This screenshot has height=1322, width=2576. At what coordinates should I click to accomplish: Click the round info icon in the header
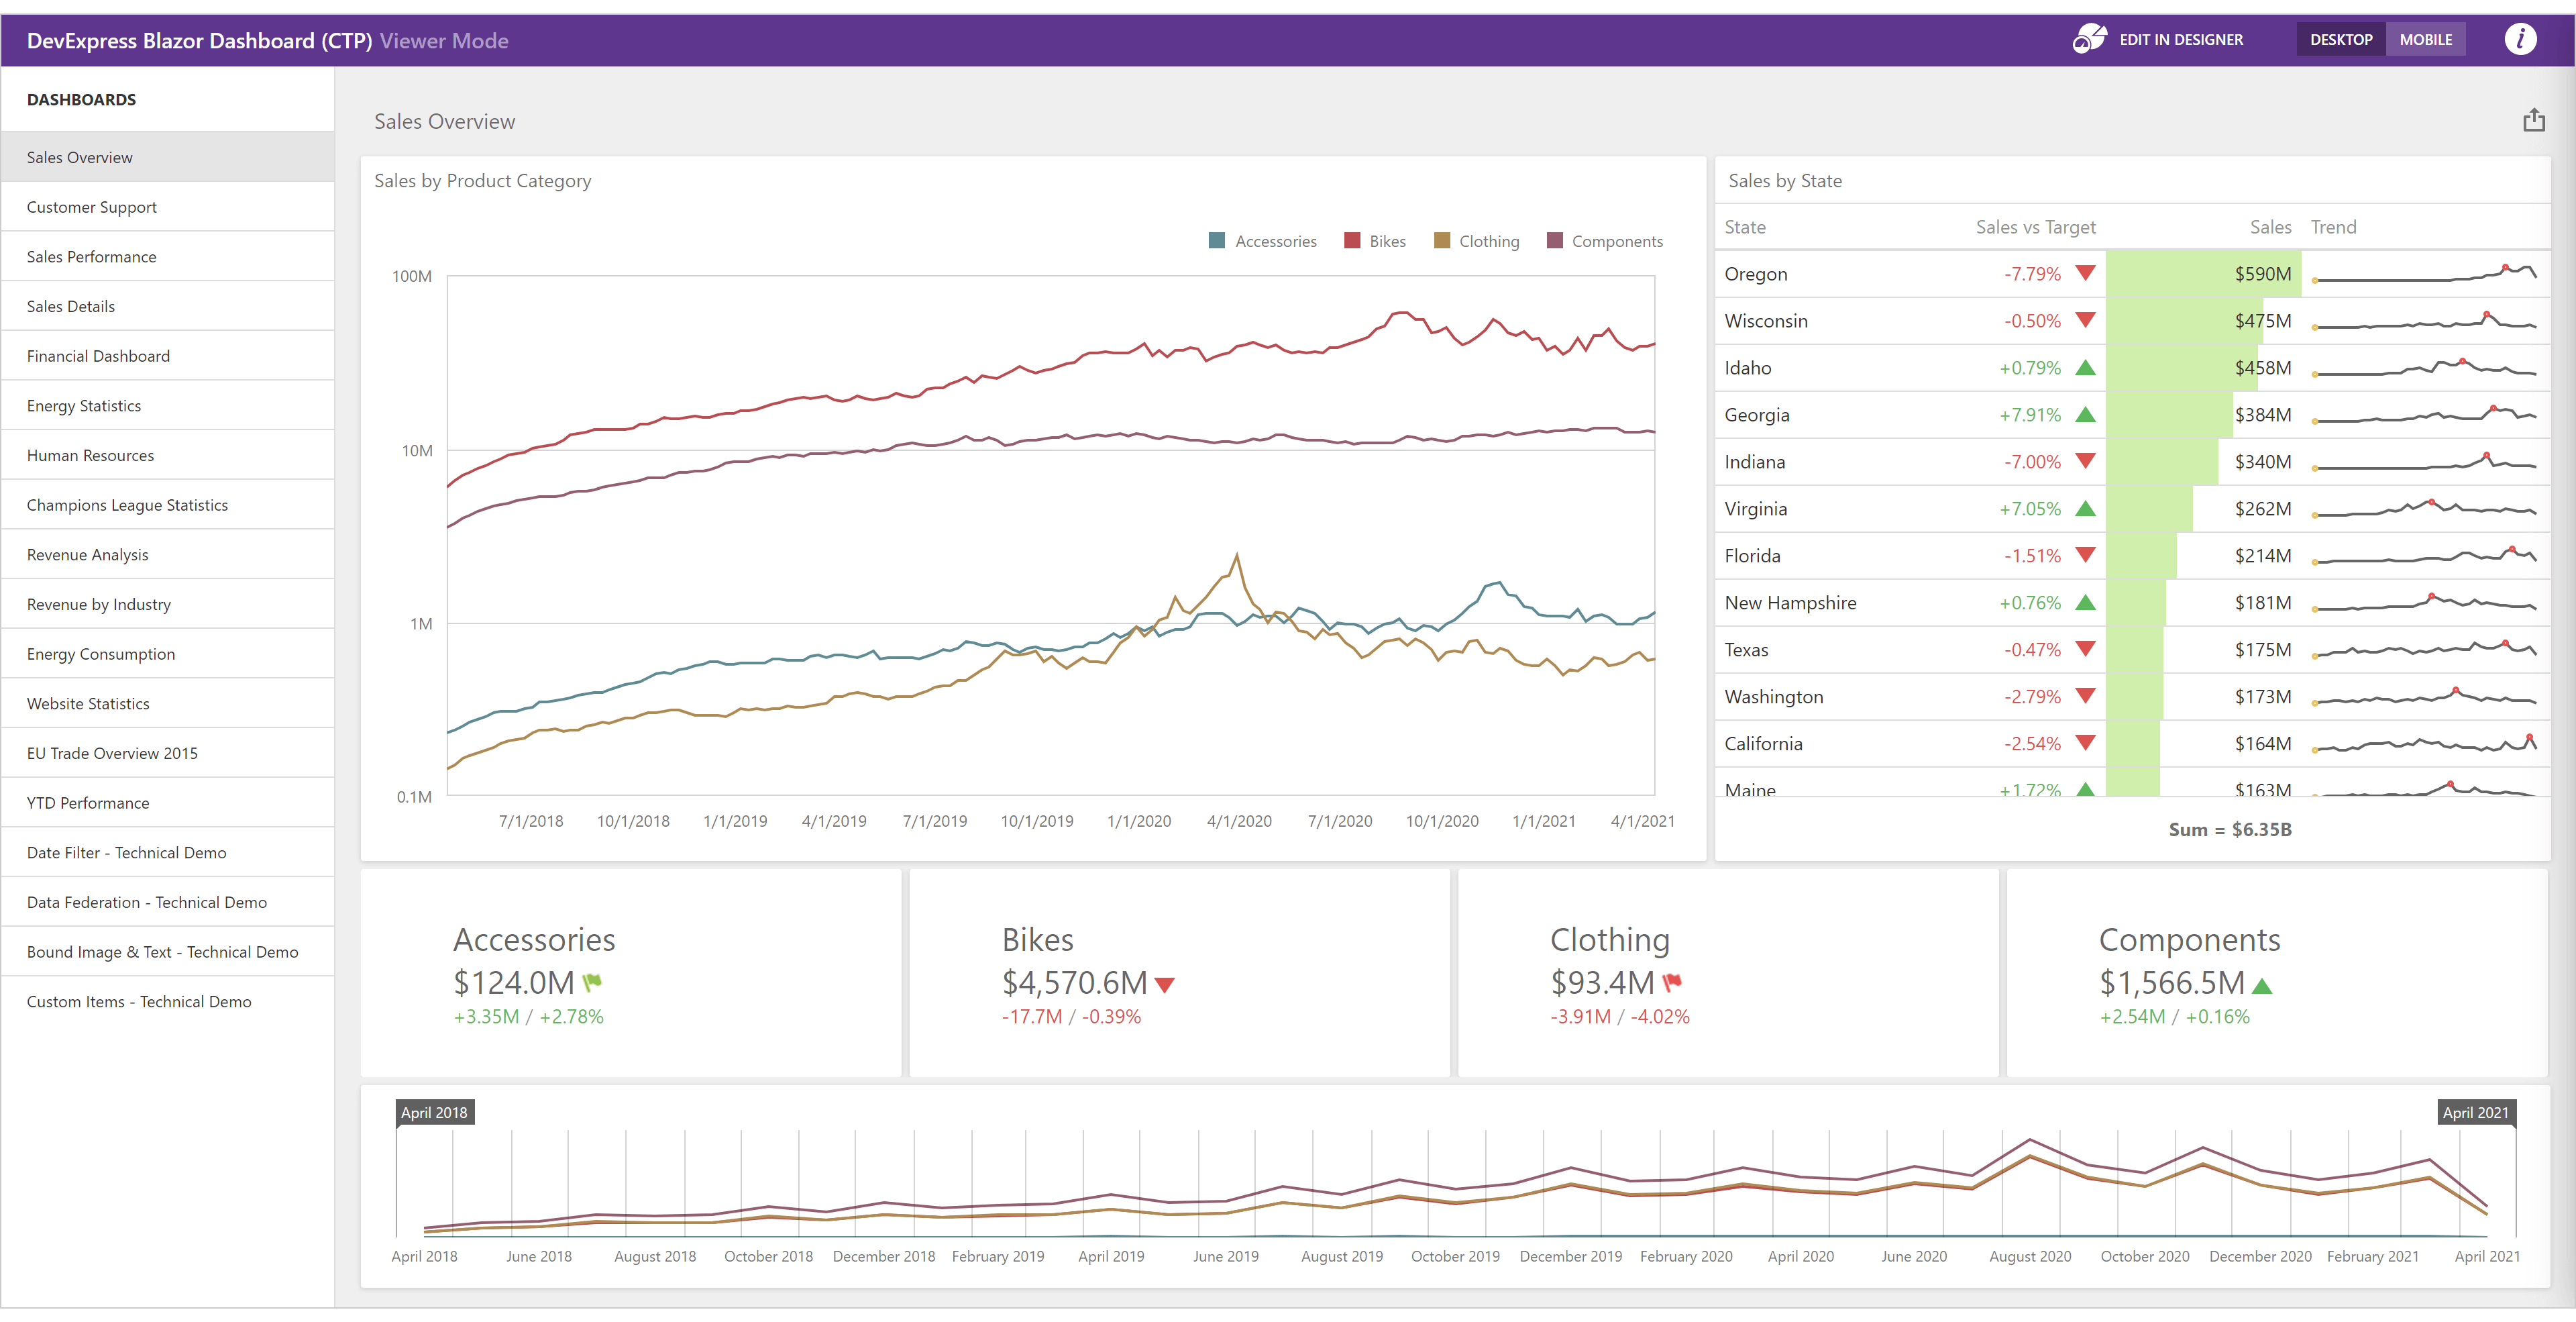pos(2521,39)
